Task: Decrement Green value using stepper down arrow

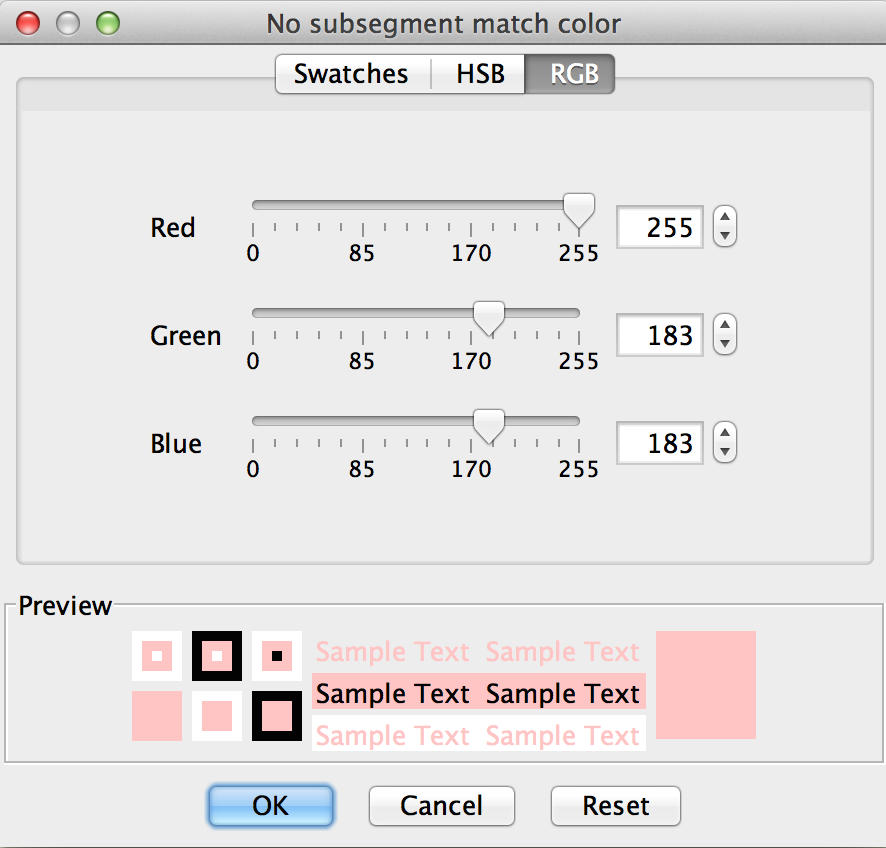Action: [x=726, y=344]
